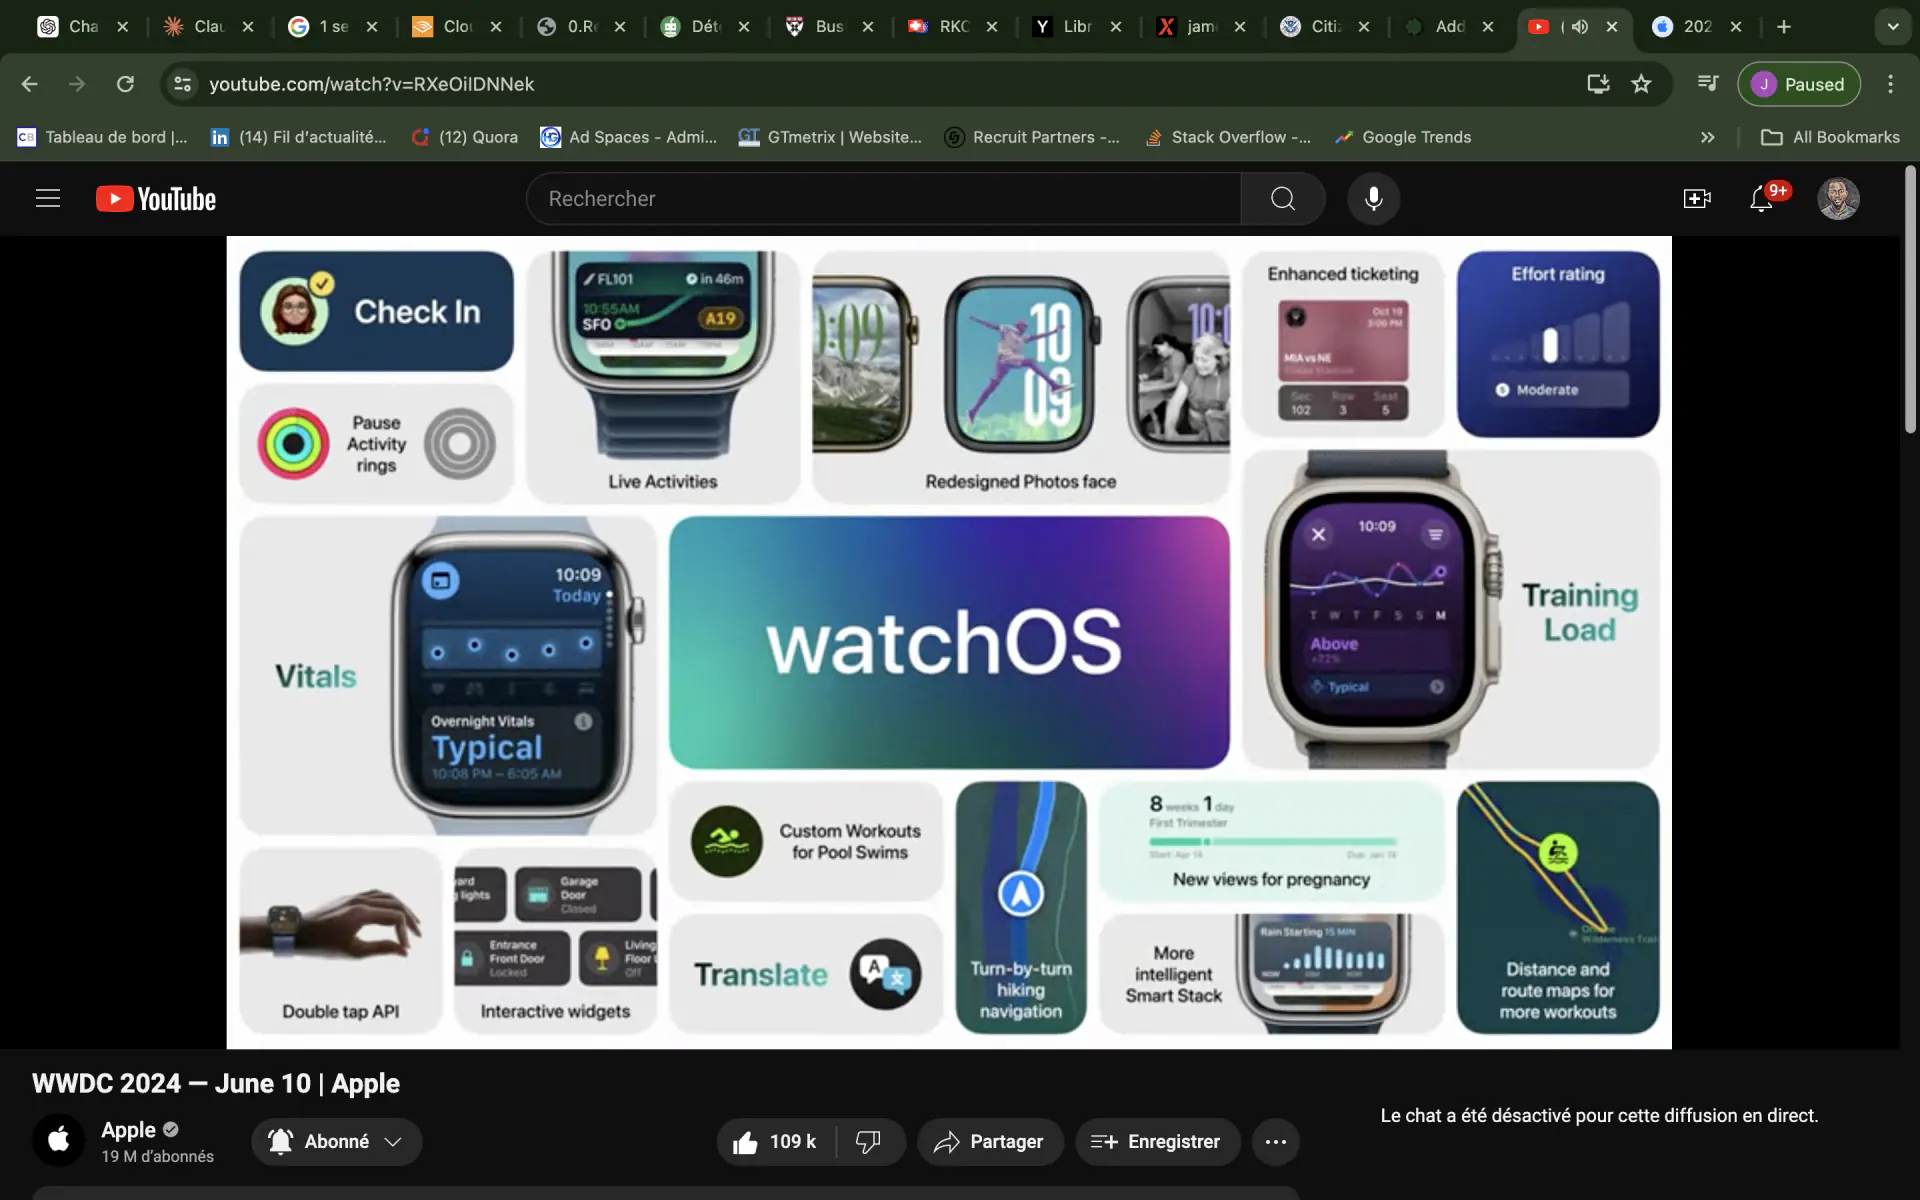Image resolution: width=1920 pixels, height=1200 pixels.
Task: Open Apple channel name link
Action: [x=128, y=1130]
